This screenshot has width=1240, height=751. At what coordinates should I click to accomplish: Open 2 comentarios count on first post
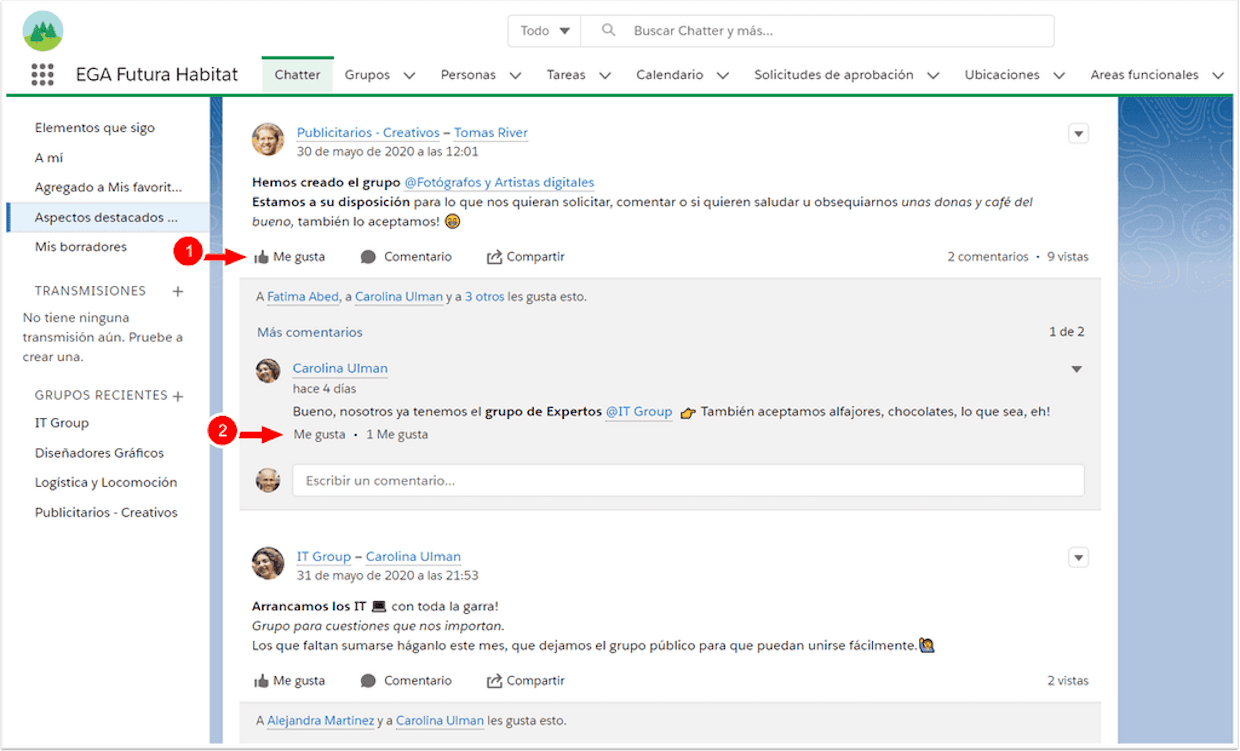click(988, 257)
